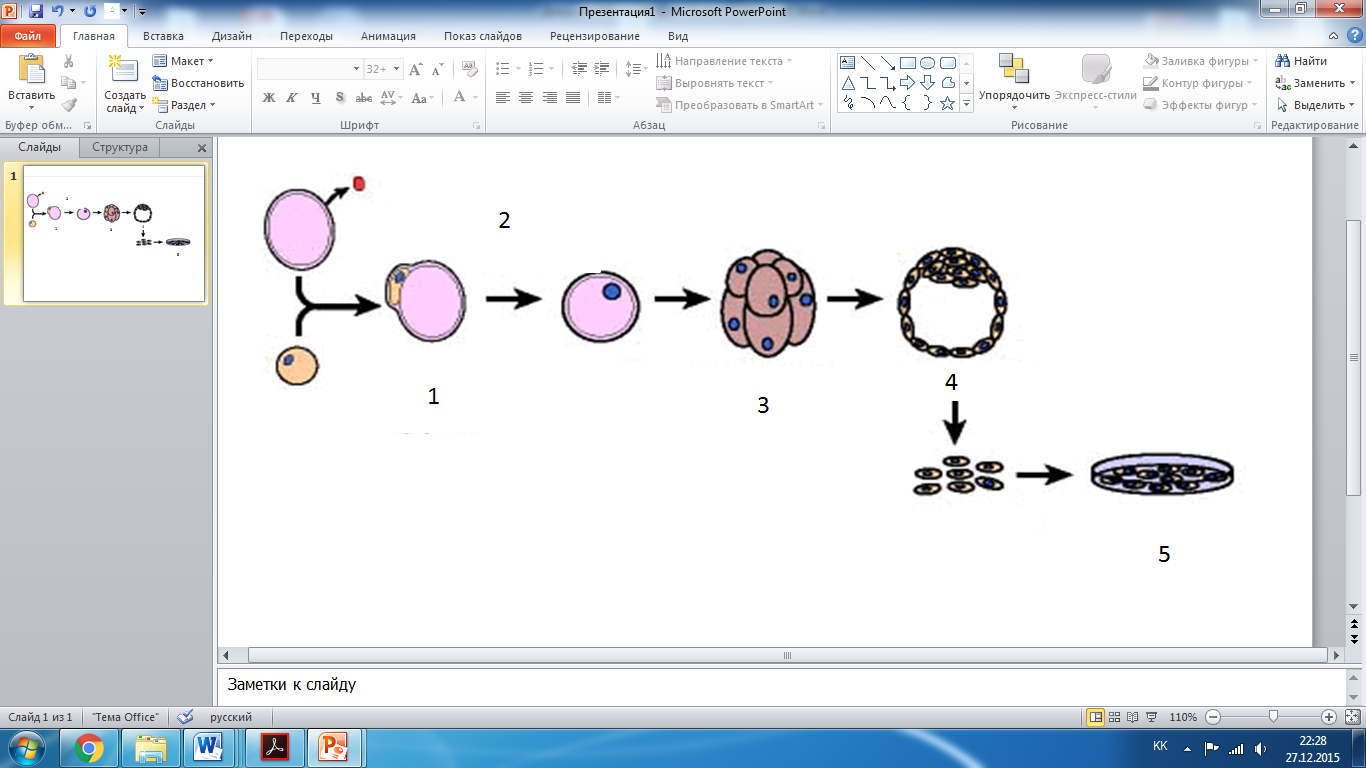The width and height of the screenshot is (1366, 768).
Task: Click the Clear Formatting eraser icon
Action: click(470, 69)
